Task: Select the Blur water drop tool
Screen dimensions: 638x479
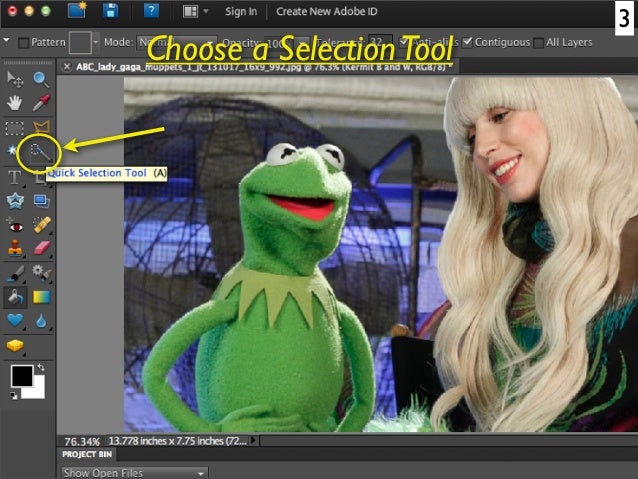Action: pyautogui.click(x=41, y=321)
